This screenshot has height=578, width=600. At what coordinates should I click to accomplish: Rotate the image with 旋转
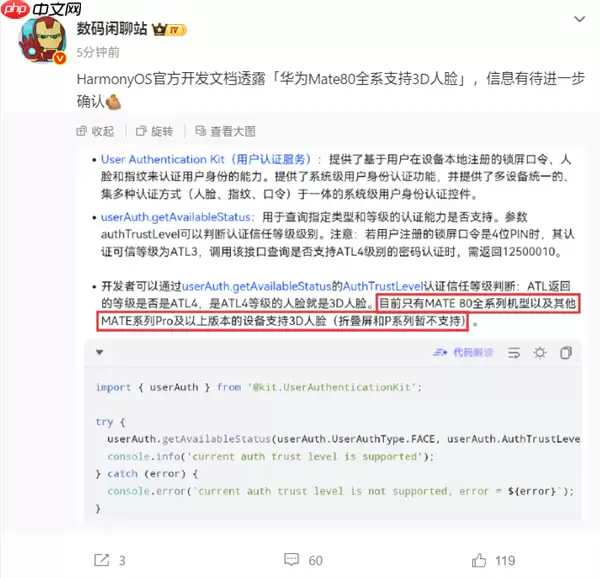155,132
